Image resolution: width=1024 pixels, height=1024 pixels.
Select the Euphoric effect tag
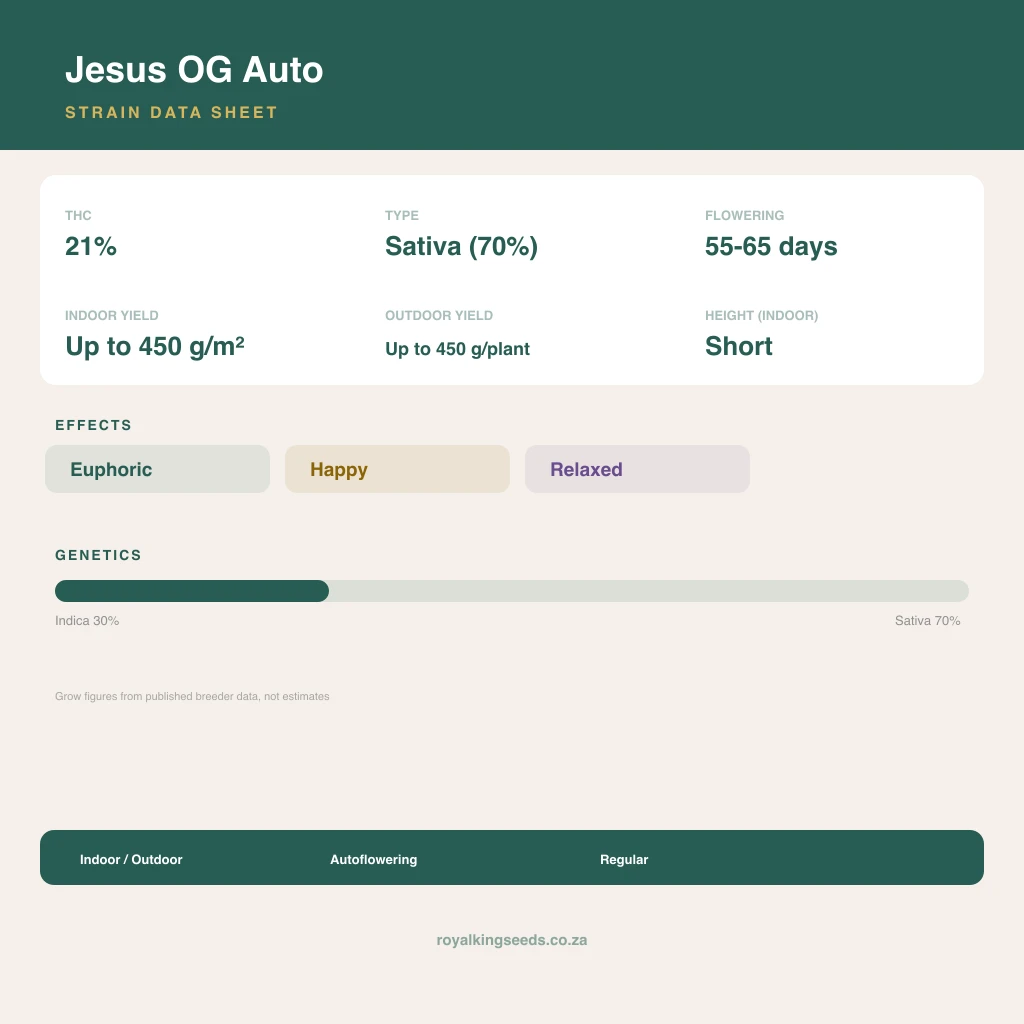tap(157, 469)
